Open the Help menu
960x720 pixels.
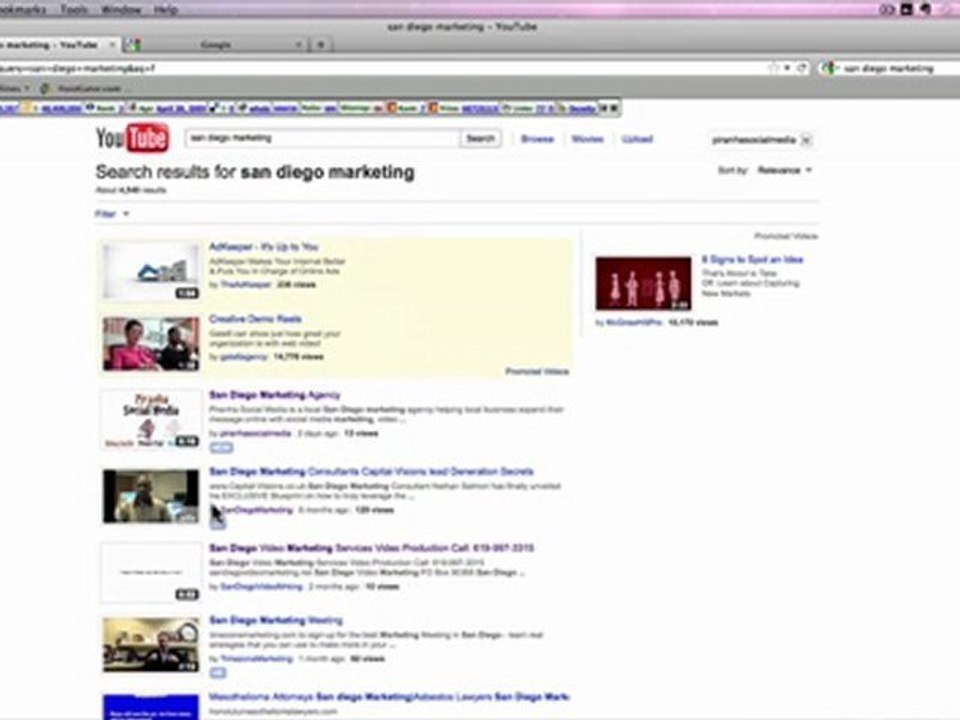[x=165, y=9]
